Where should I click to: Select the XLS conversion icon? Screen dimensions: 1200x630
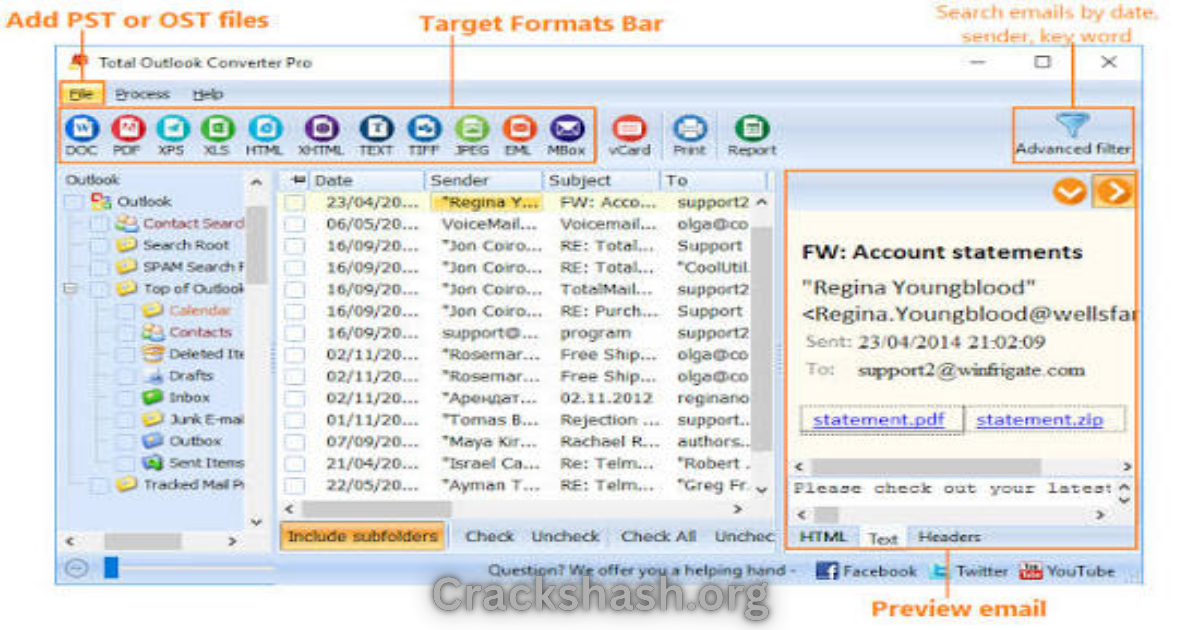[x=217, y=128]
